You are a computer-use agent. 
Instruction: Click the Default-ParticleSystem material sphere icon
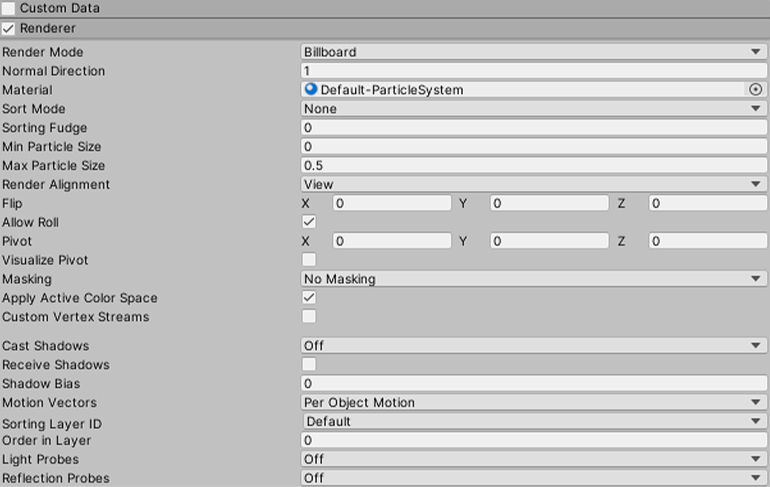click(311, 90)
